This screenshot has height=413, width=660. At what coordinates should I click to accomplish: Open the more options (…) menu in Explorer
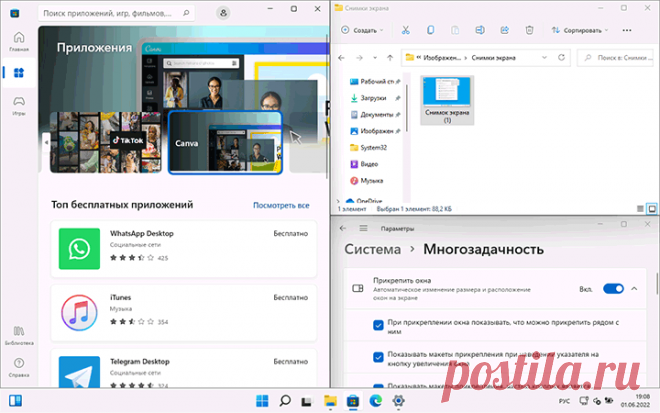[x=627, y=30]
